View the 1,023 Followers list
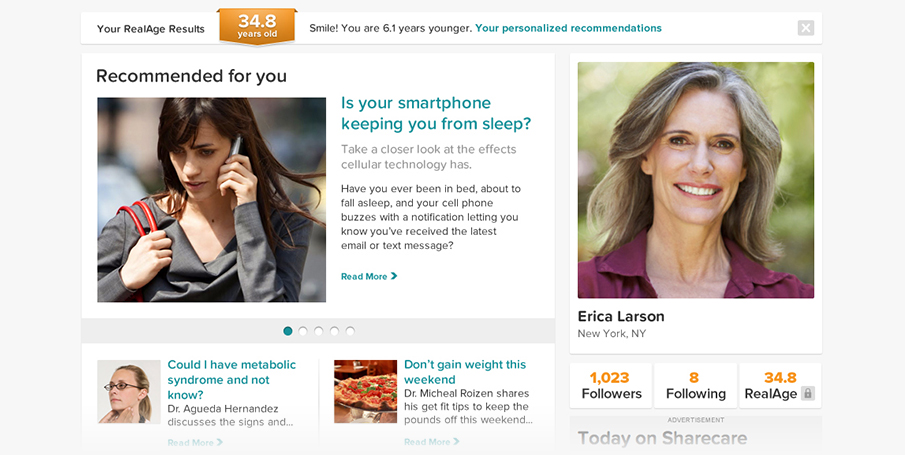This screenshot has height=455, width=905. (x=611, y=386)
